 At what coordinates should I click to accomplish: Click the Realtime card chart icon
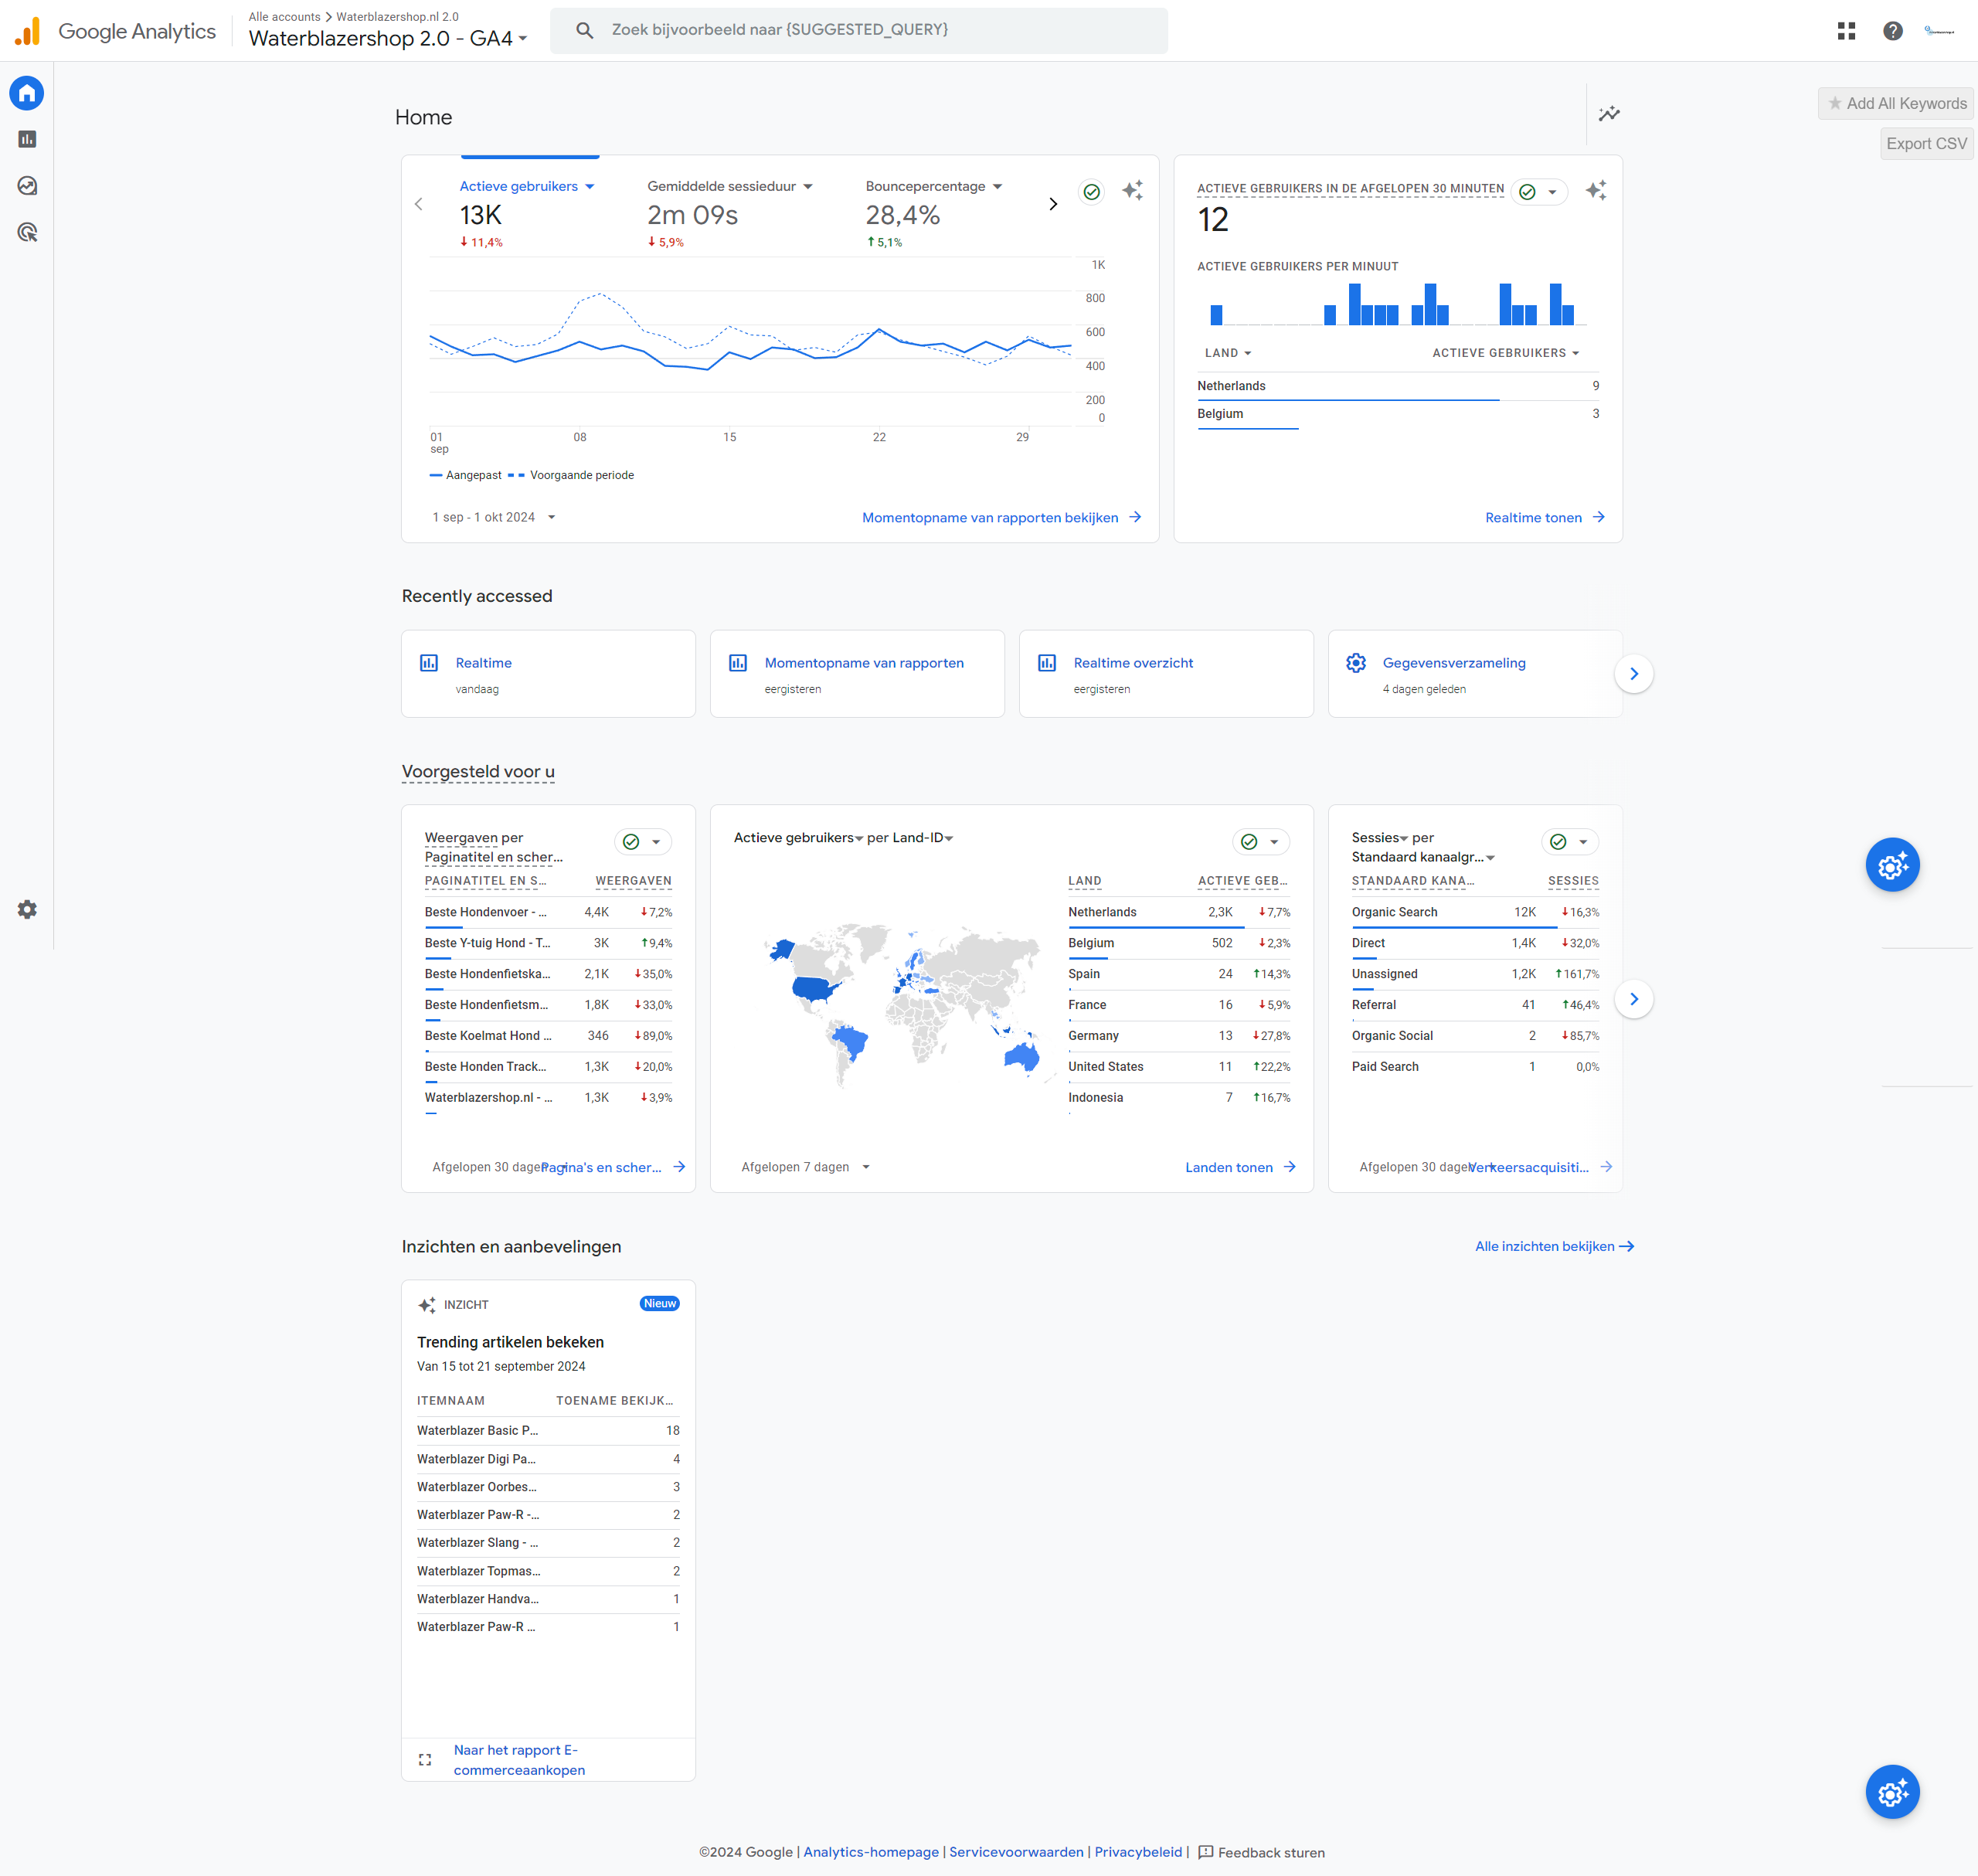click(429, 662)
